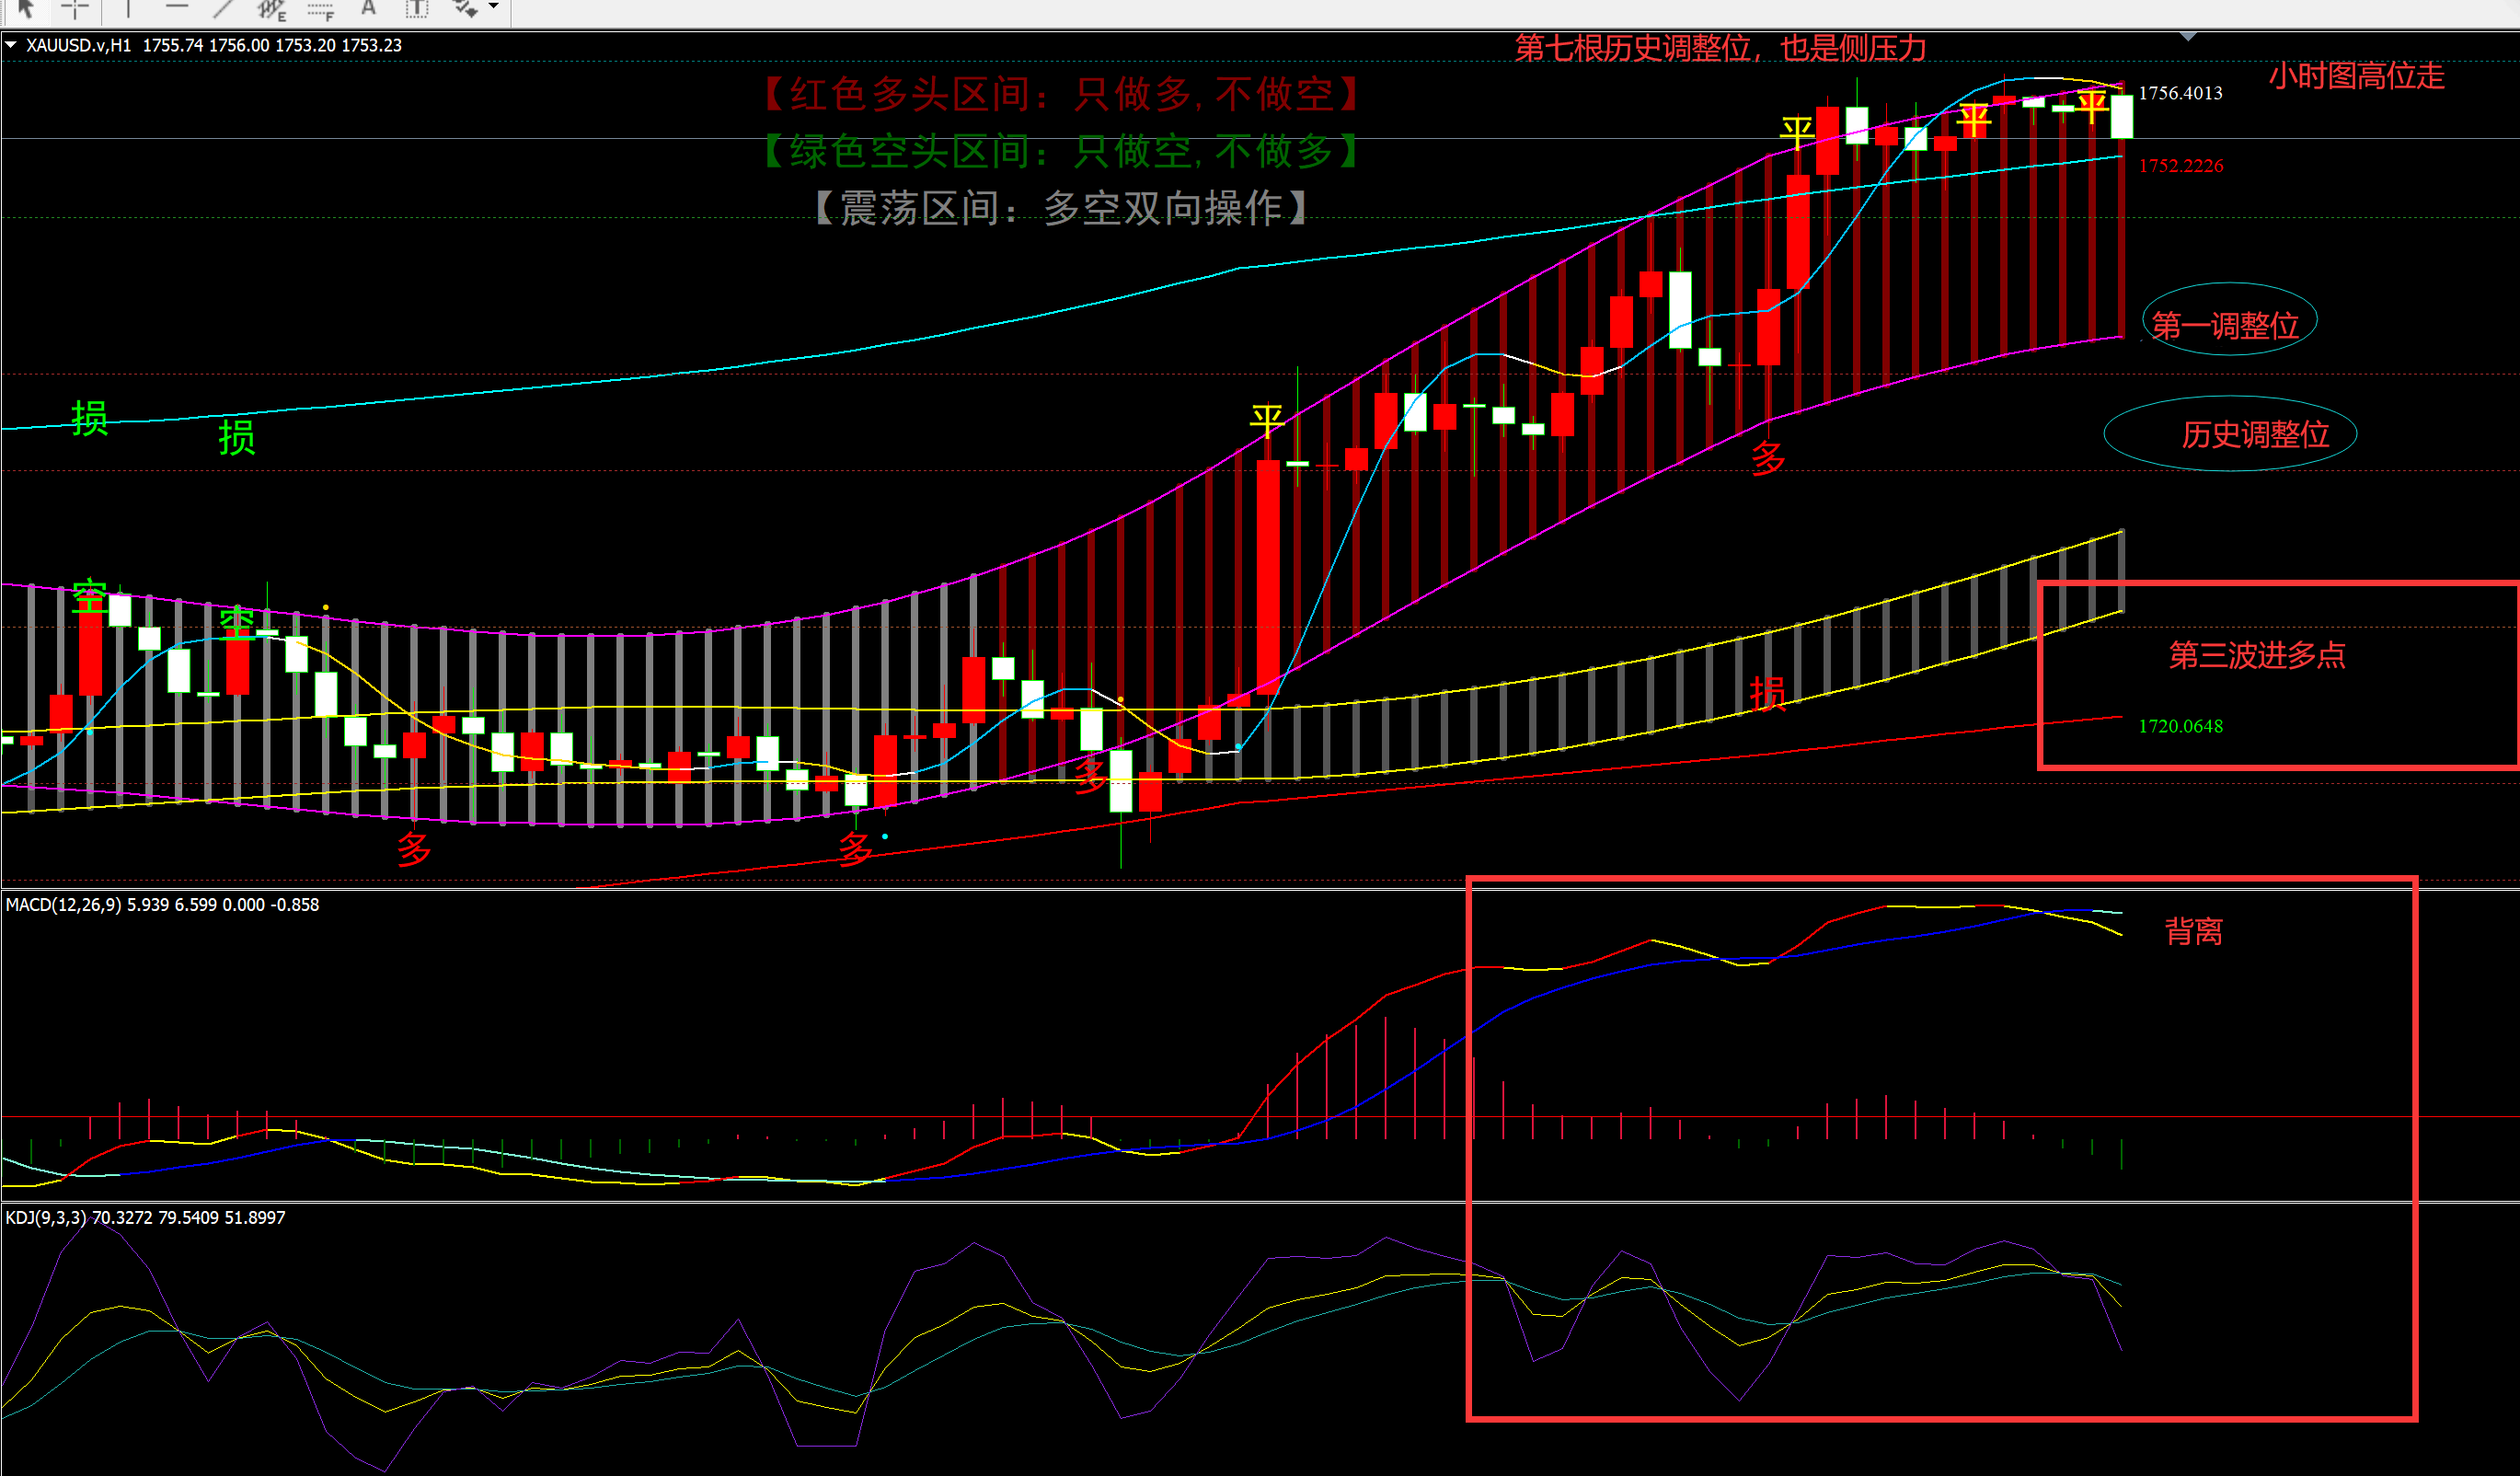Click the equidistant channel tool
Viewport: 2520px width, 1476px height.
click(271, 9)
